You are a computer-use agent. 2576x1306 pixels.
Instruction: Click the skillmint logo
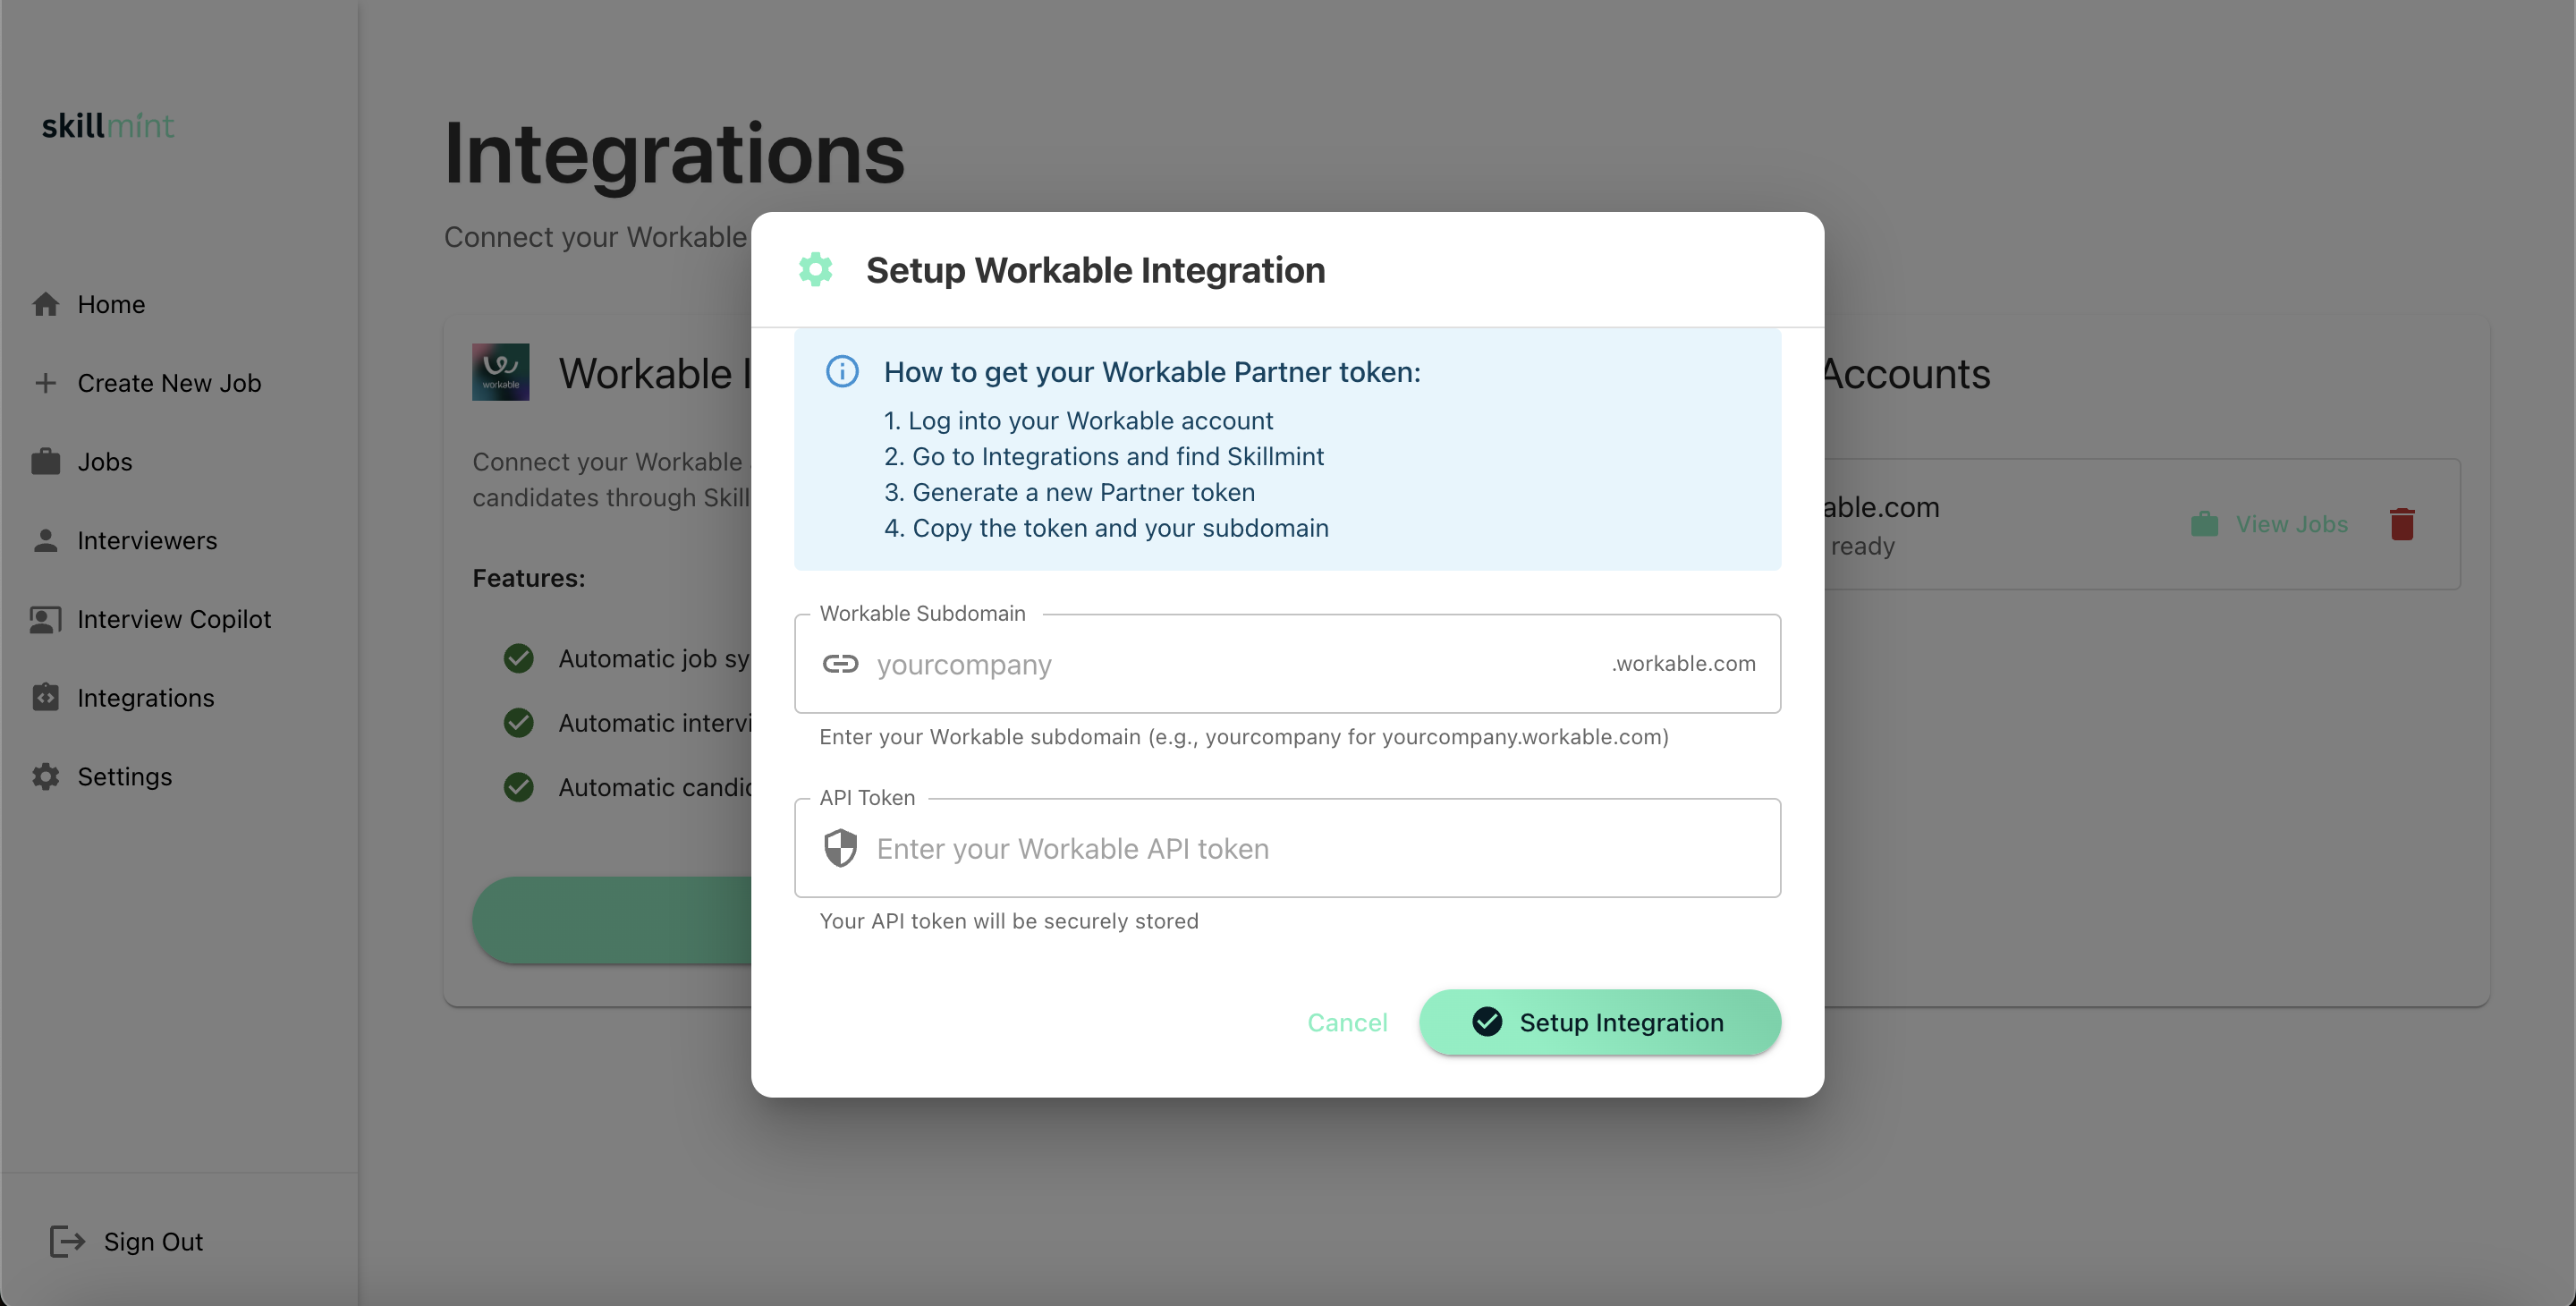pyautogui.click(x=108, y=126)
